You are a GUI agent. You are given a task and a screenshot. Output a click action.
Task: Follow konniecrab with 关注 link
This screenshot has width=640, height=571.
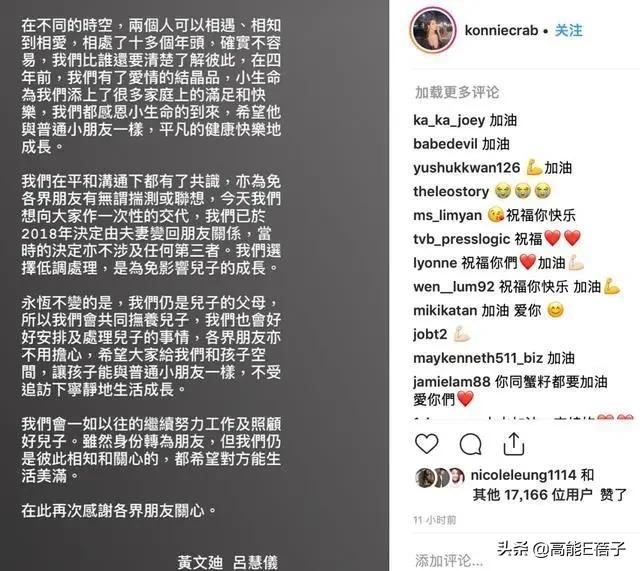click(569, 31)
